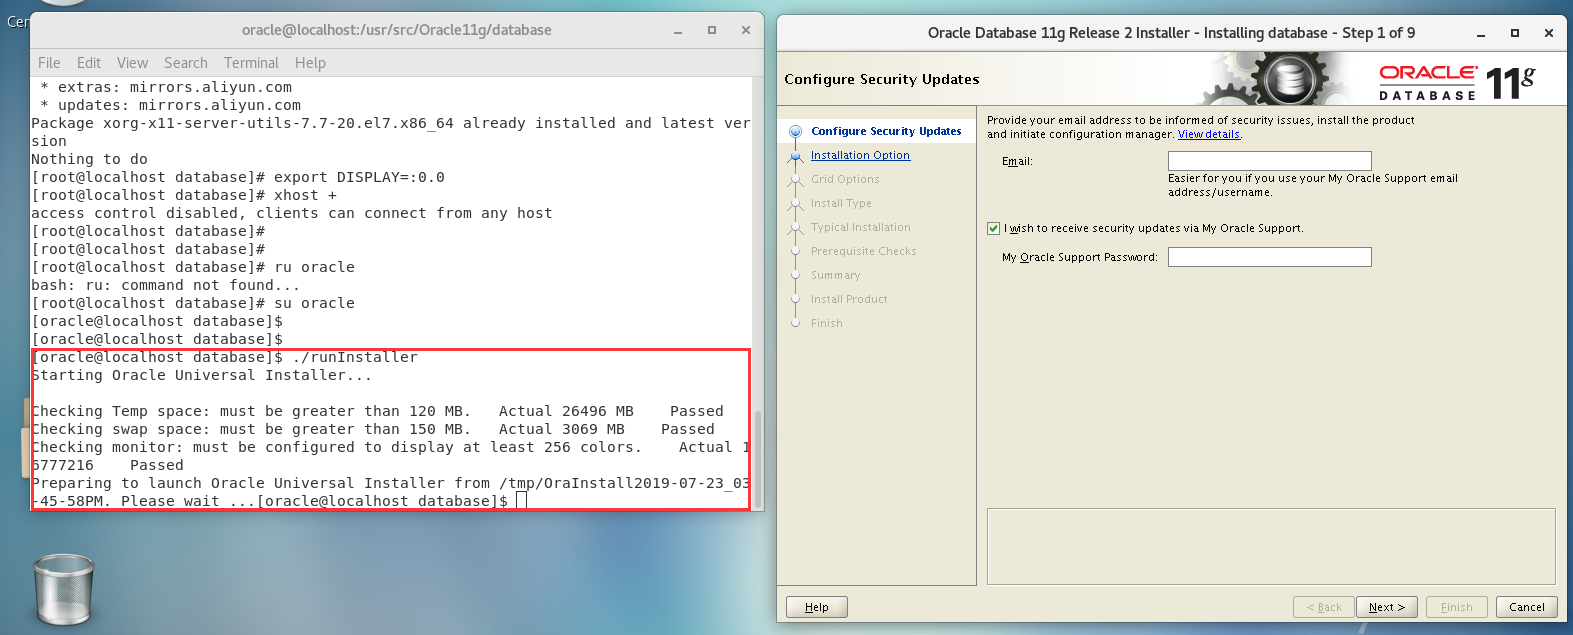
Task: Select Install Product step
Action: click(x=849, y=299)
